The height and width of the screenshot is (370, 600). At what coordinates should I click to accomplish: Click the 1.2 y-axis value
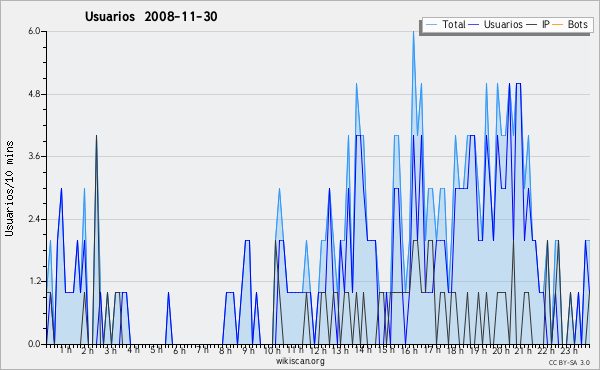tap(34, 282)
